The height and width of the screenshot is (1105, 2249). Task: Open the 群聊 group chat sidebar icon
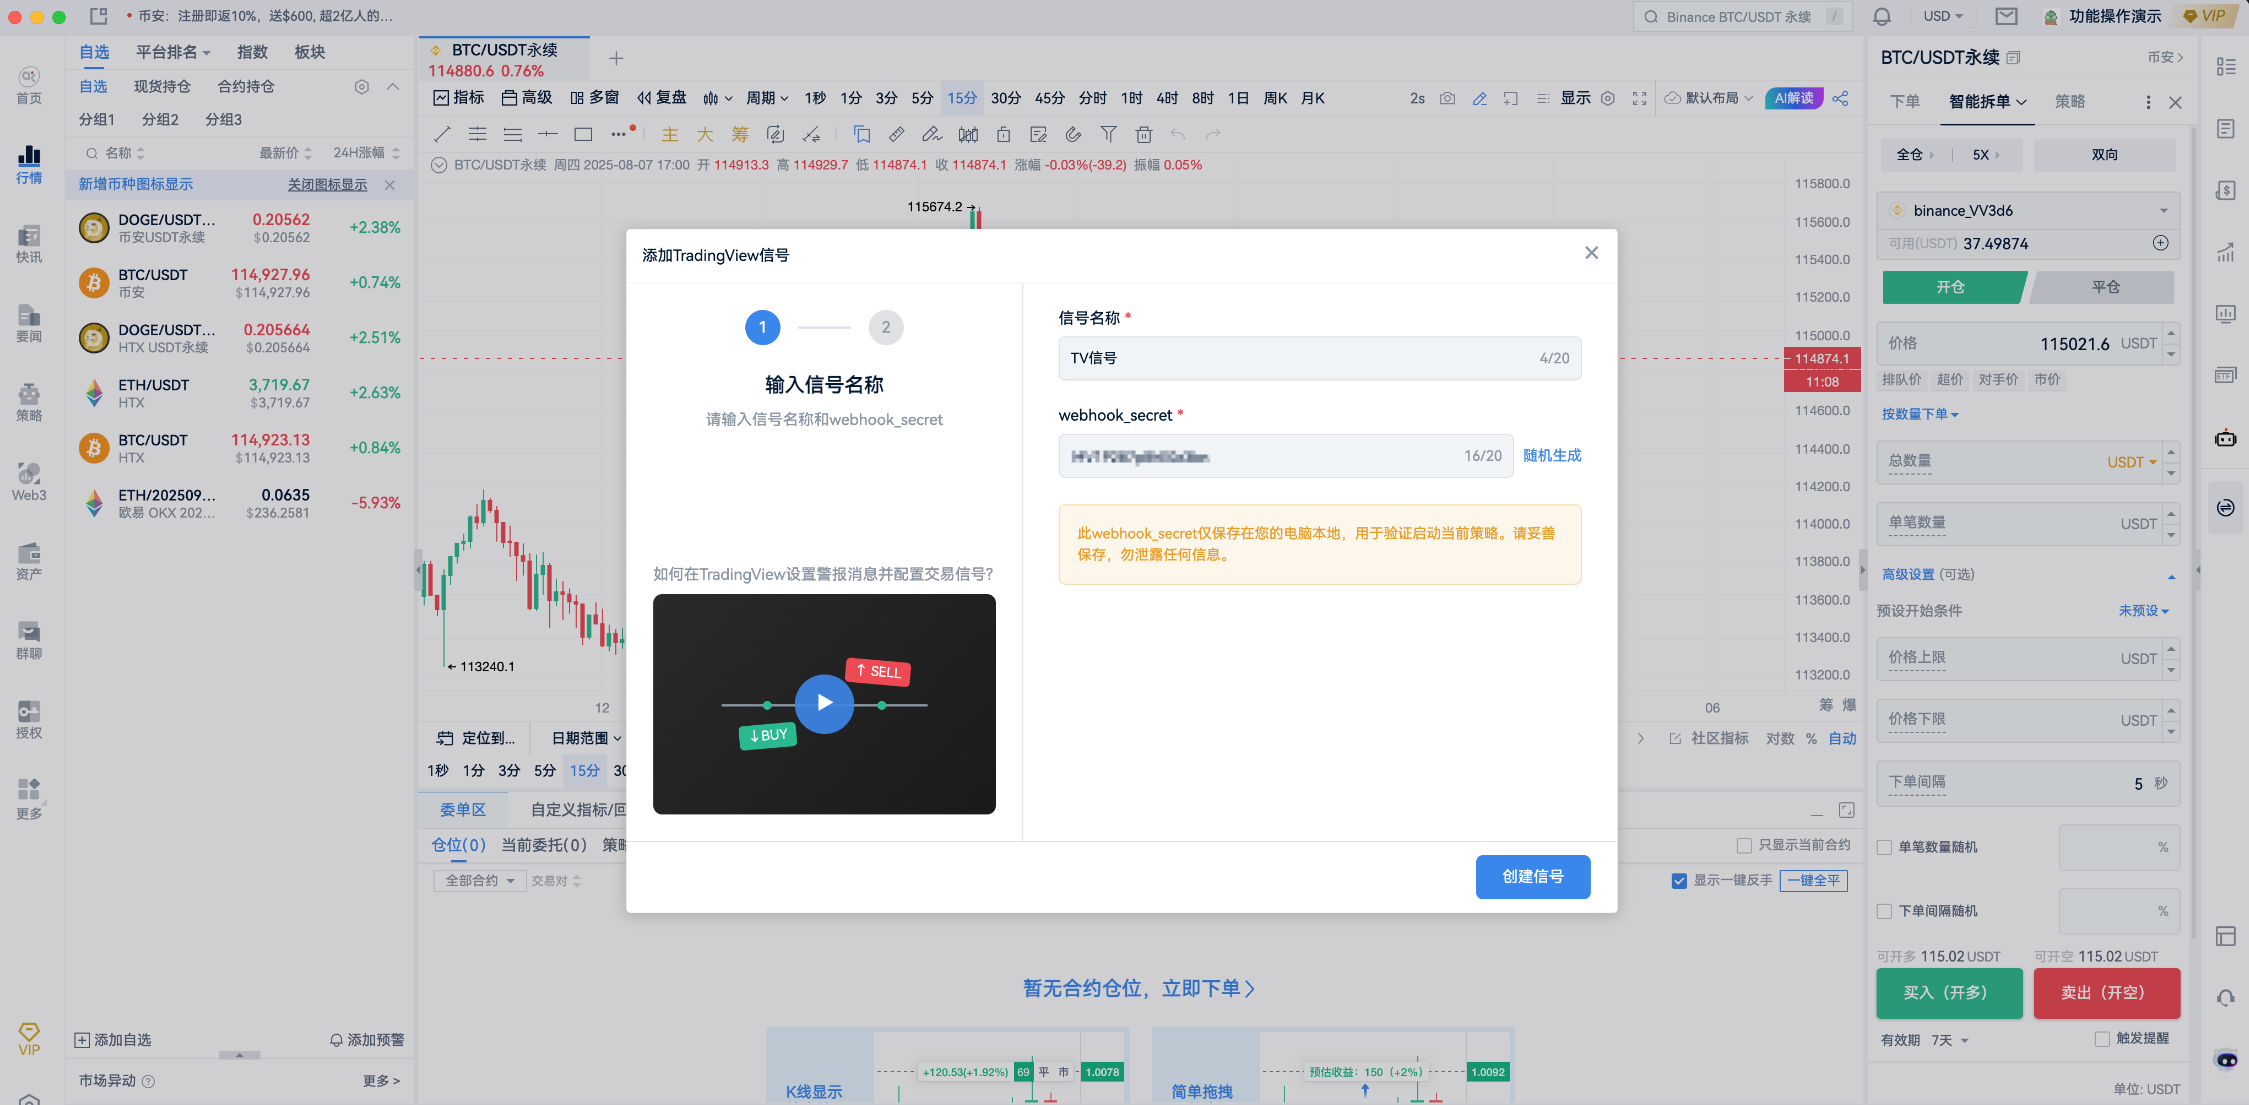tap(29, 640)
